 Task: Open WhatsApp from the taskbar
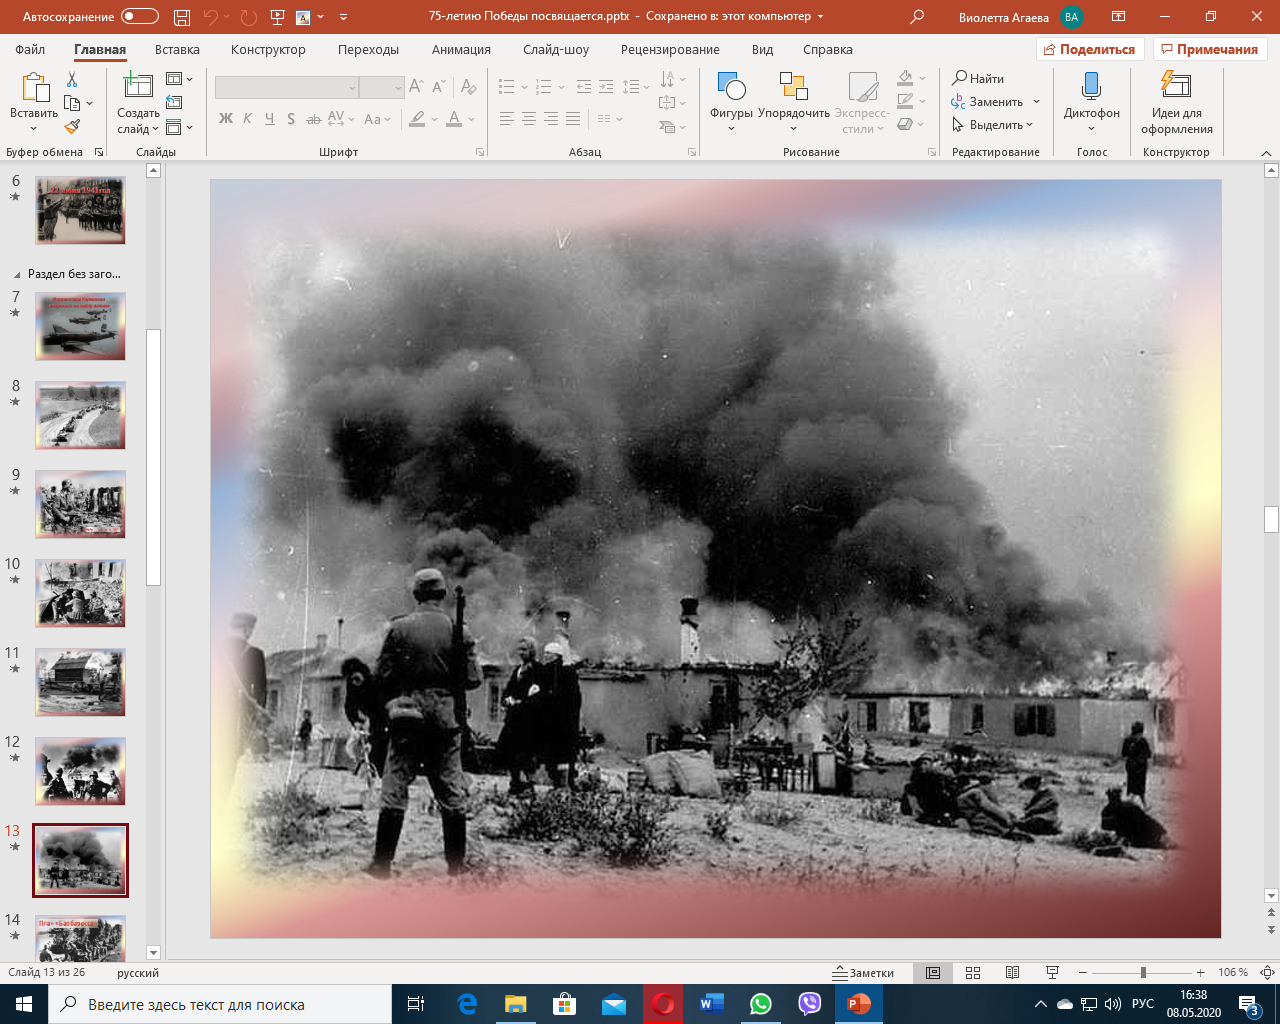tap(760, 1004)
